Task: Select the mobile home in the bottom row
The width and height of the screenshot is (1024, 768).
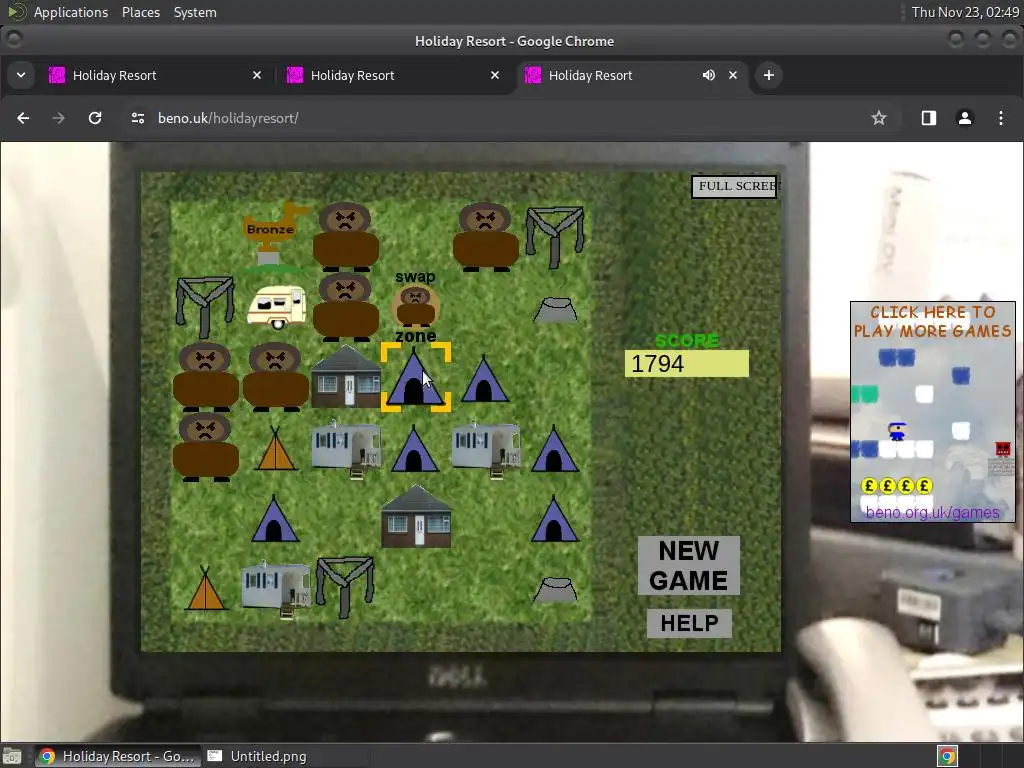Action: point(276,588)
